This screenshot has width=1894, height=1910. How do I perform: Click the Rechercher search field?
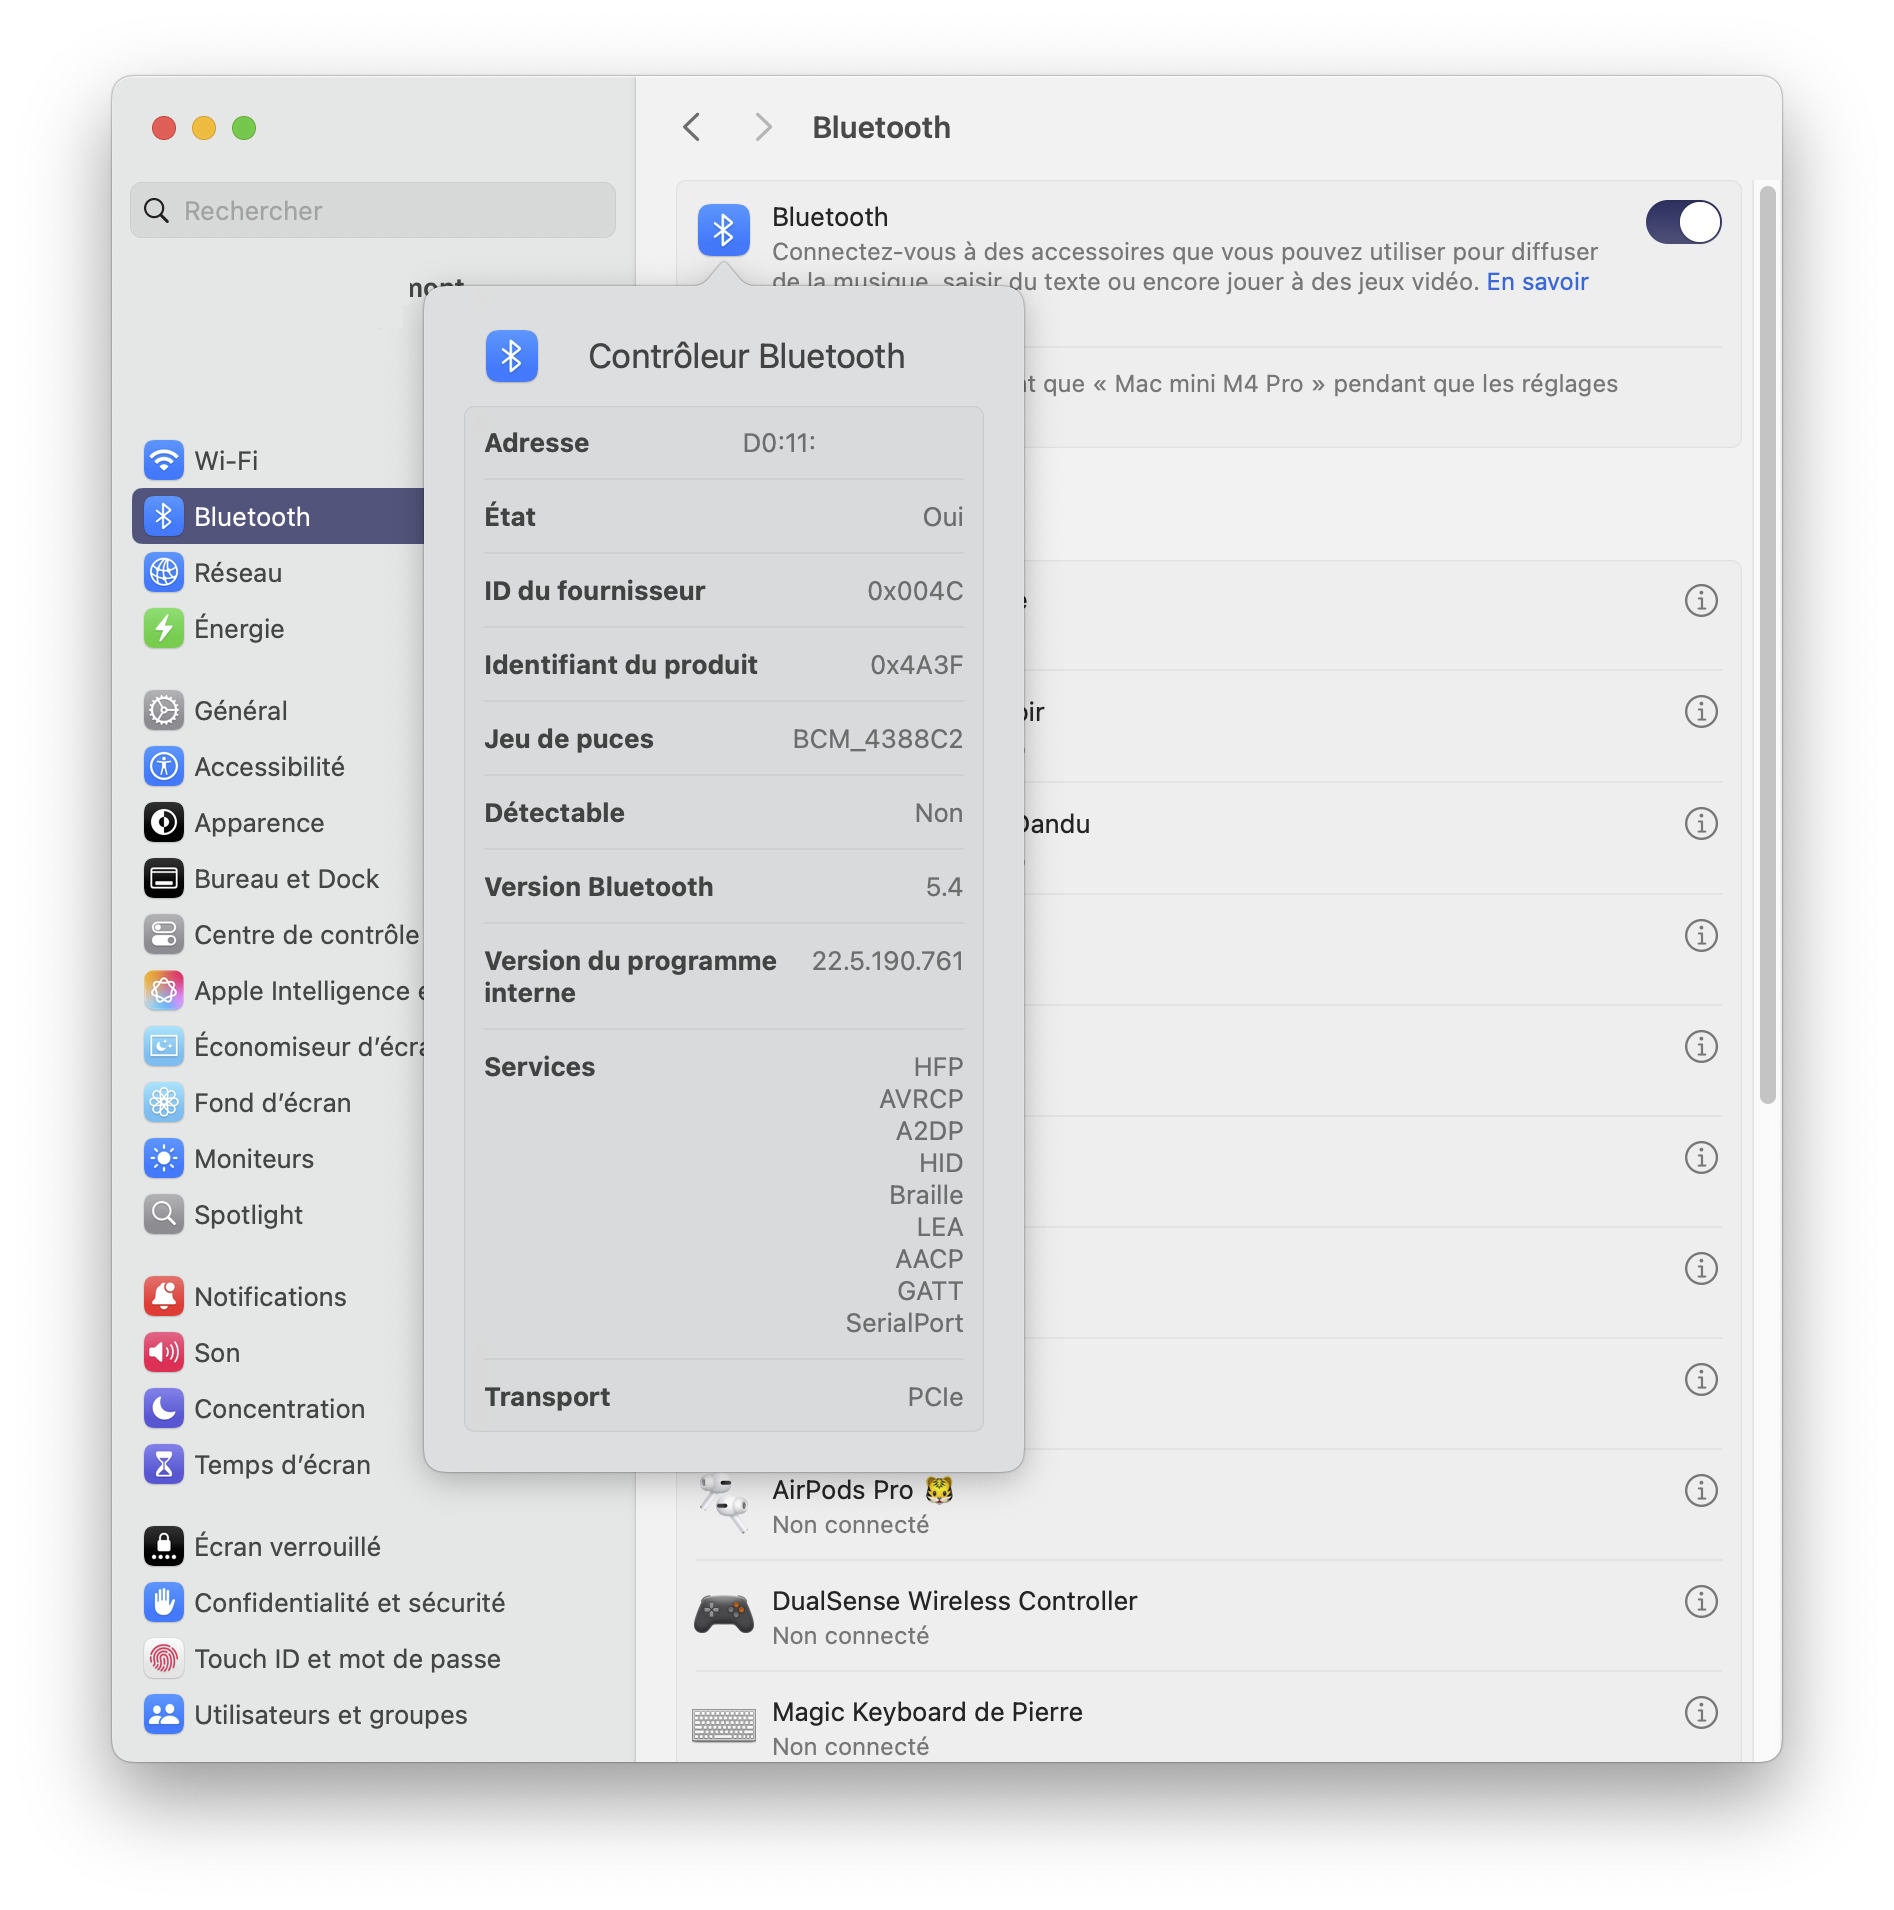pyautogui.click(x=373, y=210)
